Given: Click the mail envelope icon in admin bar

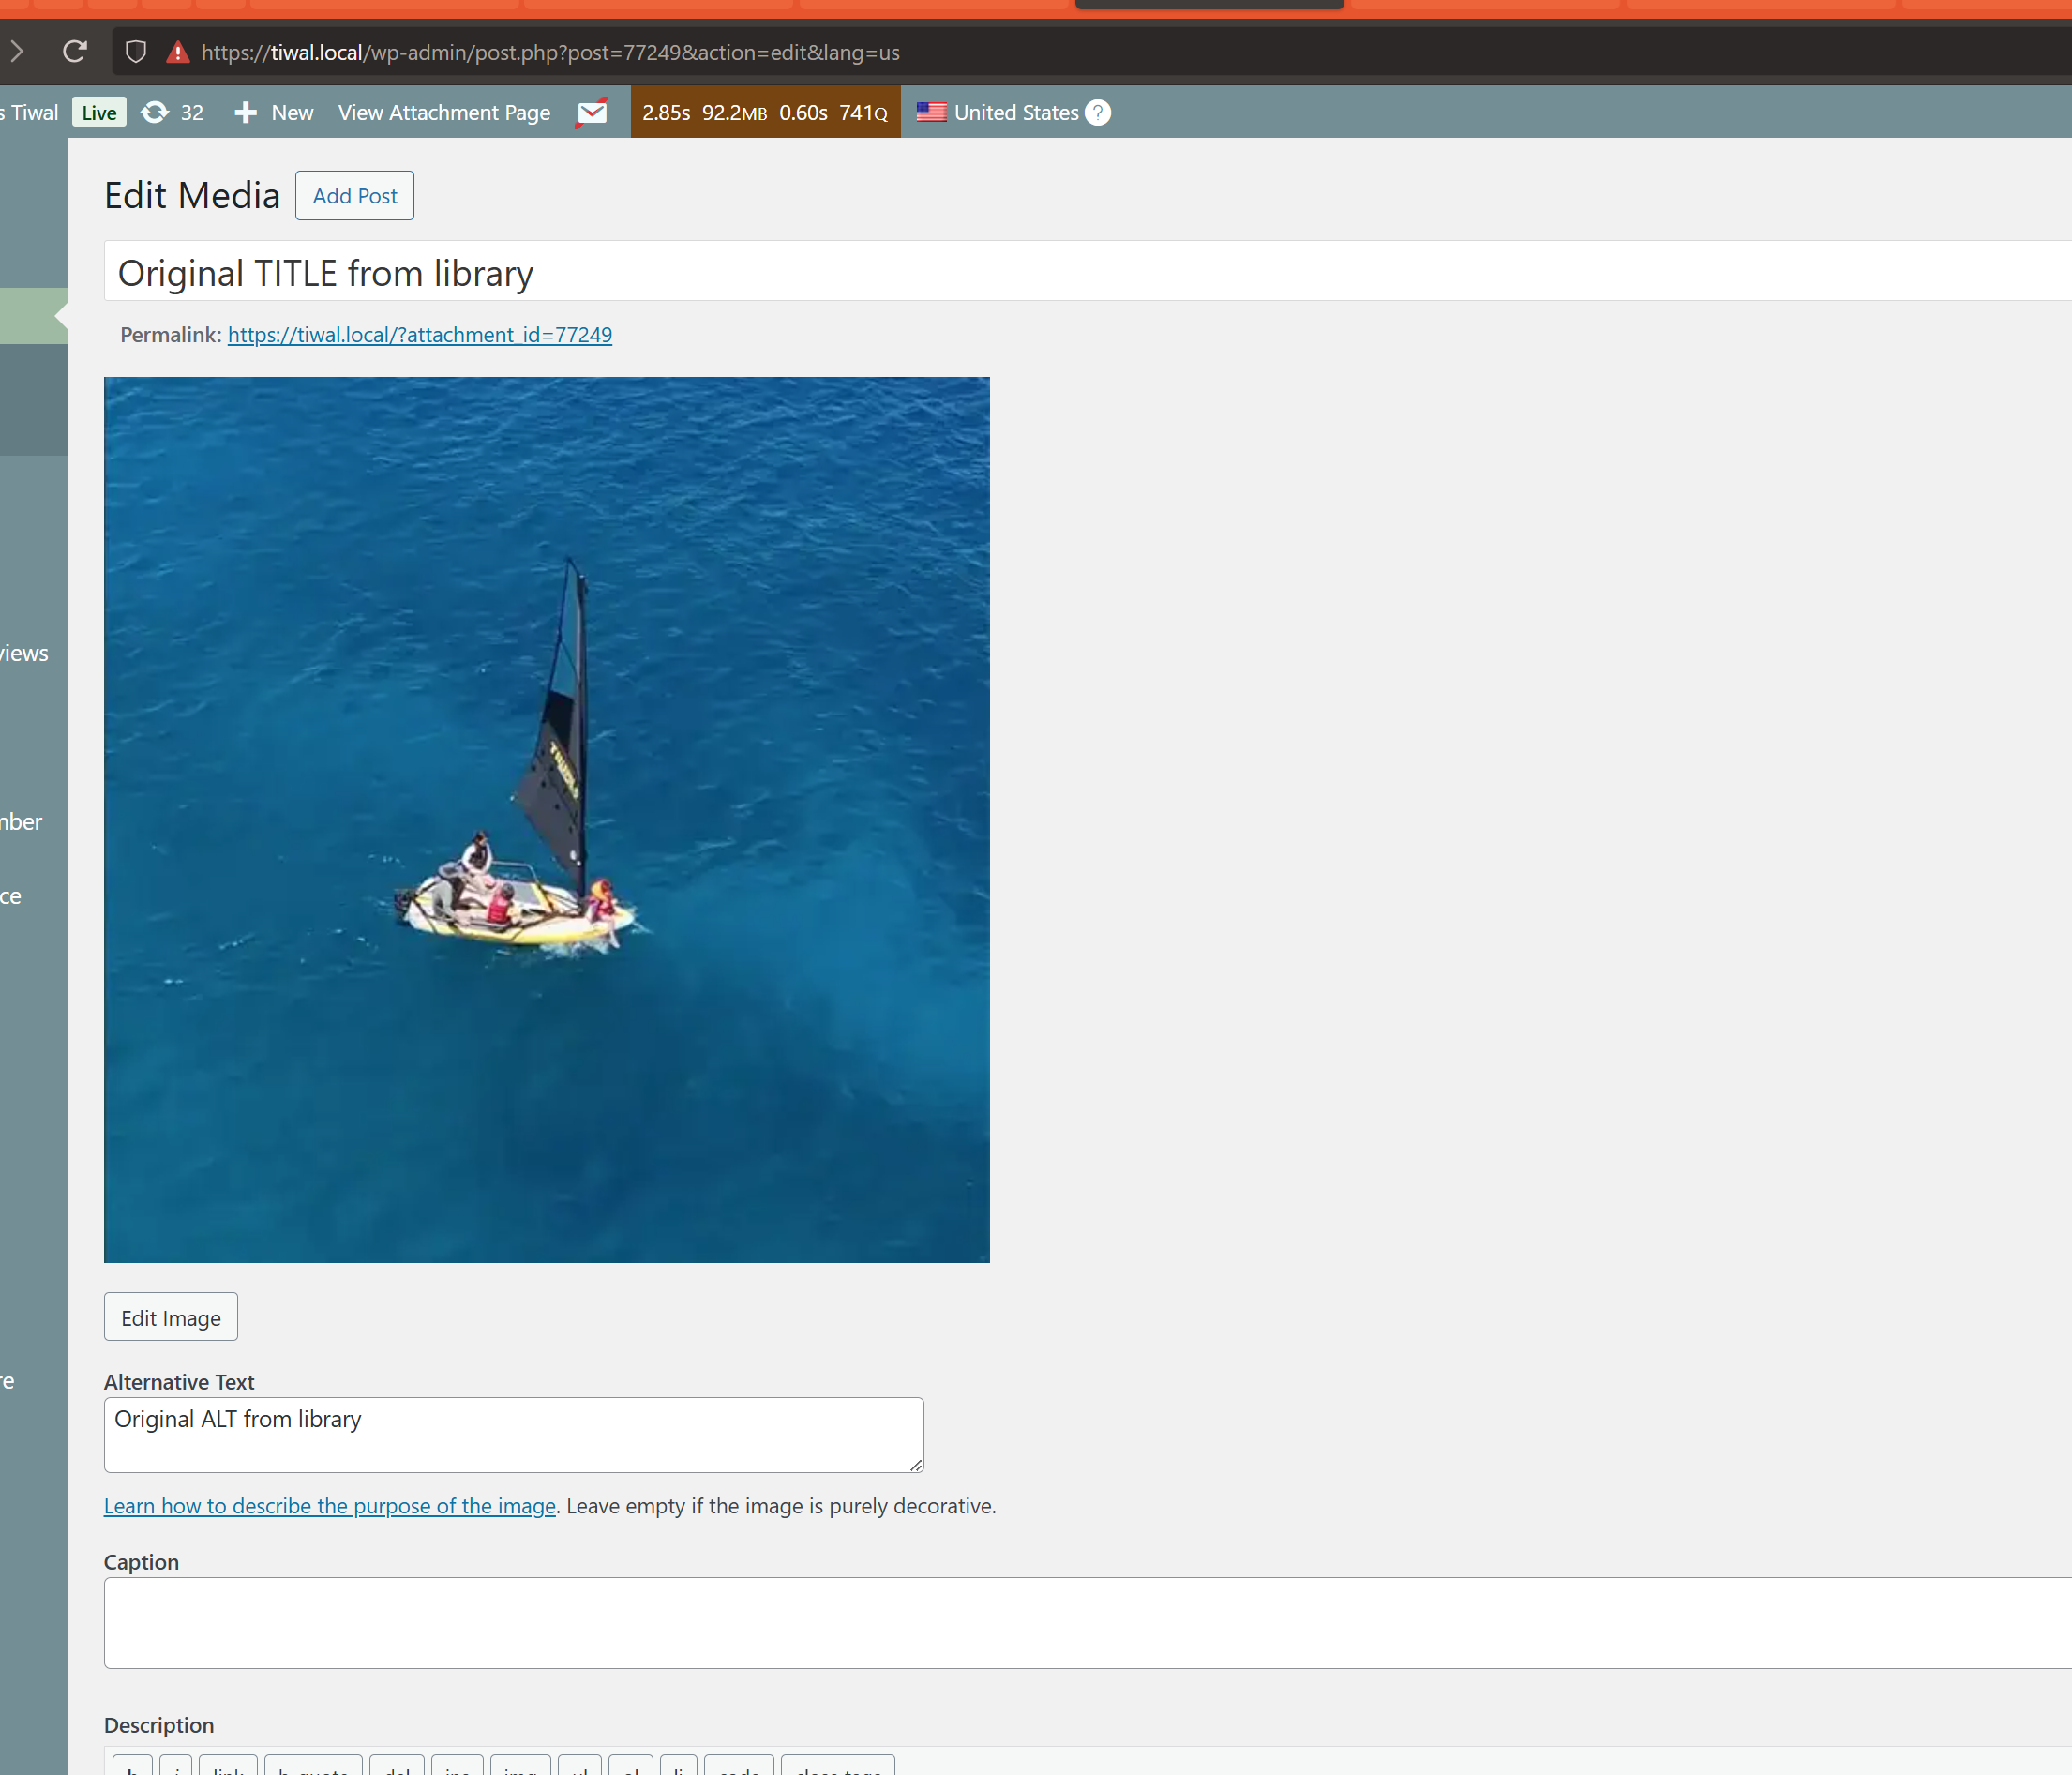Looking at the screenshot, I should 592,113.
